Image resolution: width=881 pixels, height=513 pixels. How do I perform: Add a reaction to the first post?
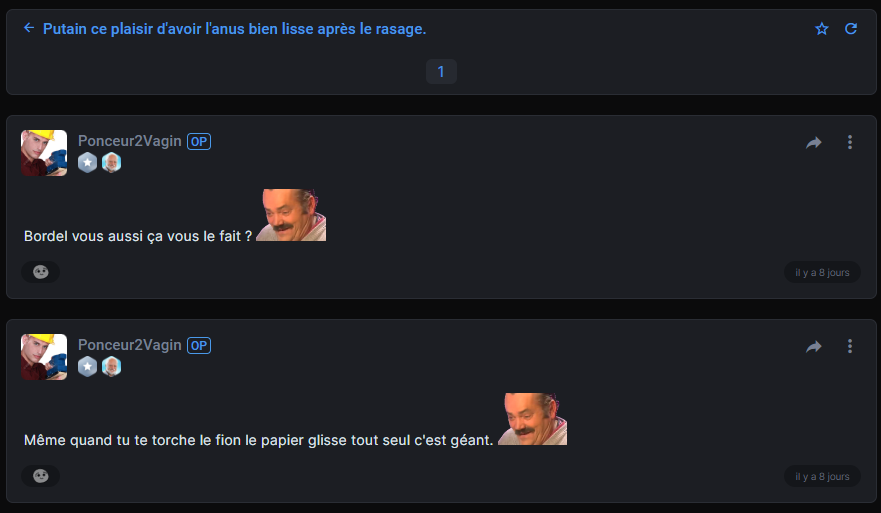40,272
